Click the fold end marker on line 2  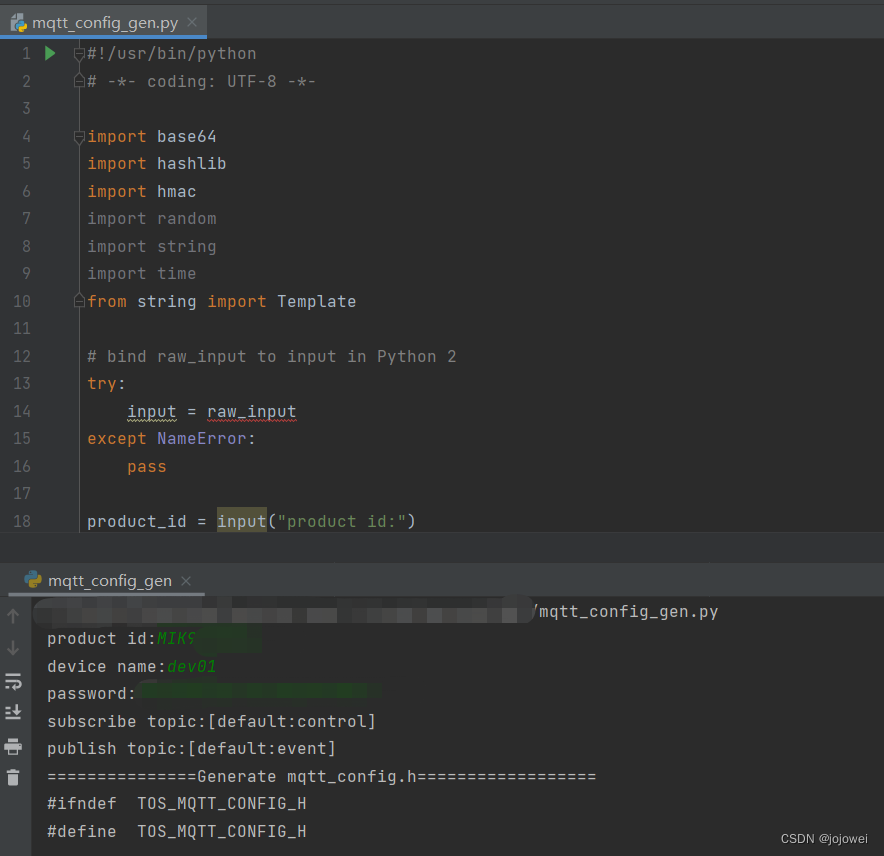pyautogui.click(x=79, y=81)
